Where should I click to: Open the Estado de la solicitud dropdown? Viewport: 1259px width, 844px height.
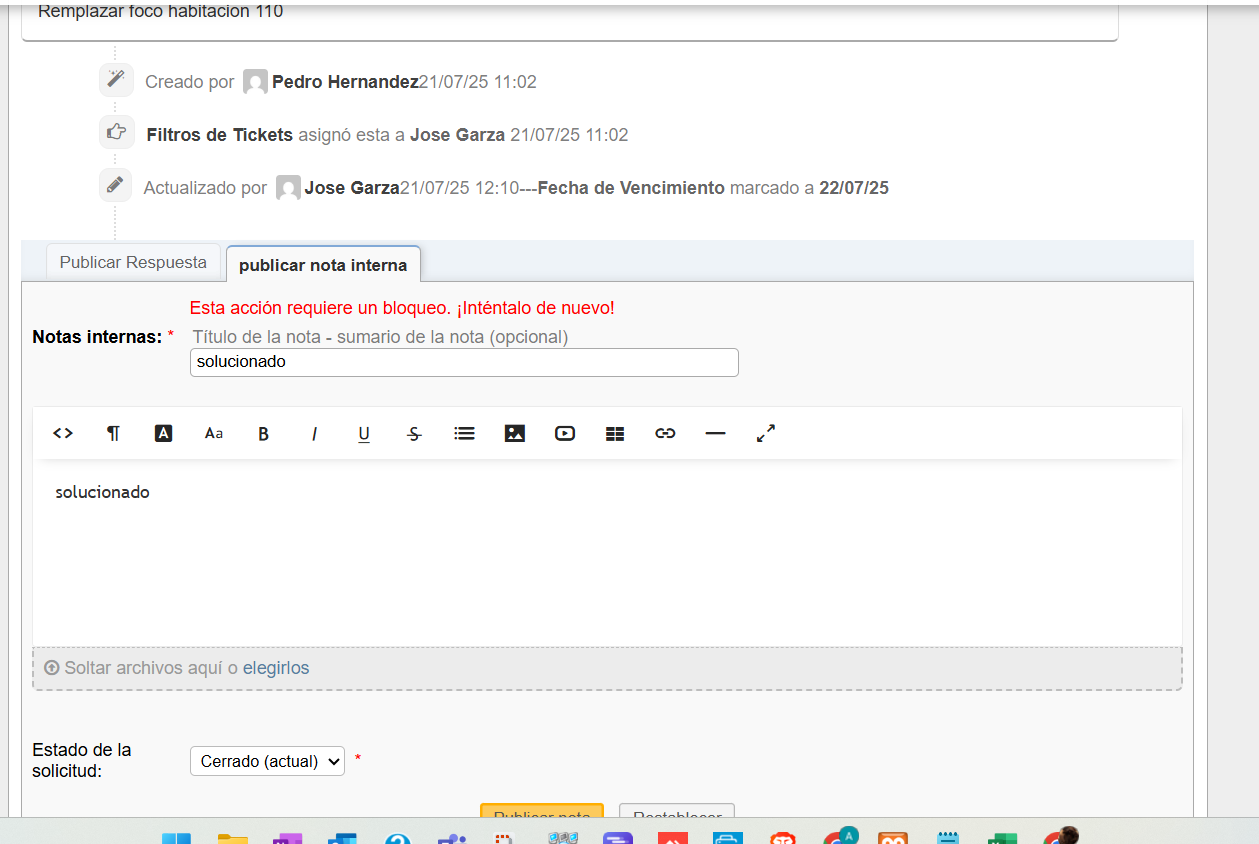point(267,761)
